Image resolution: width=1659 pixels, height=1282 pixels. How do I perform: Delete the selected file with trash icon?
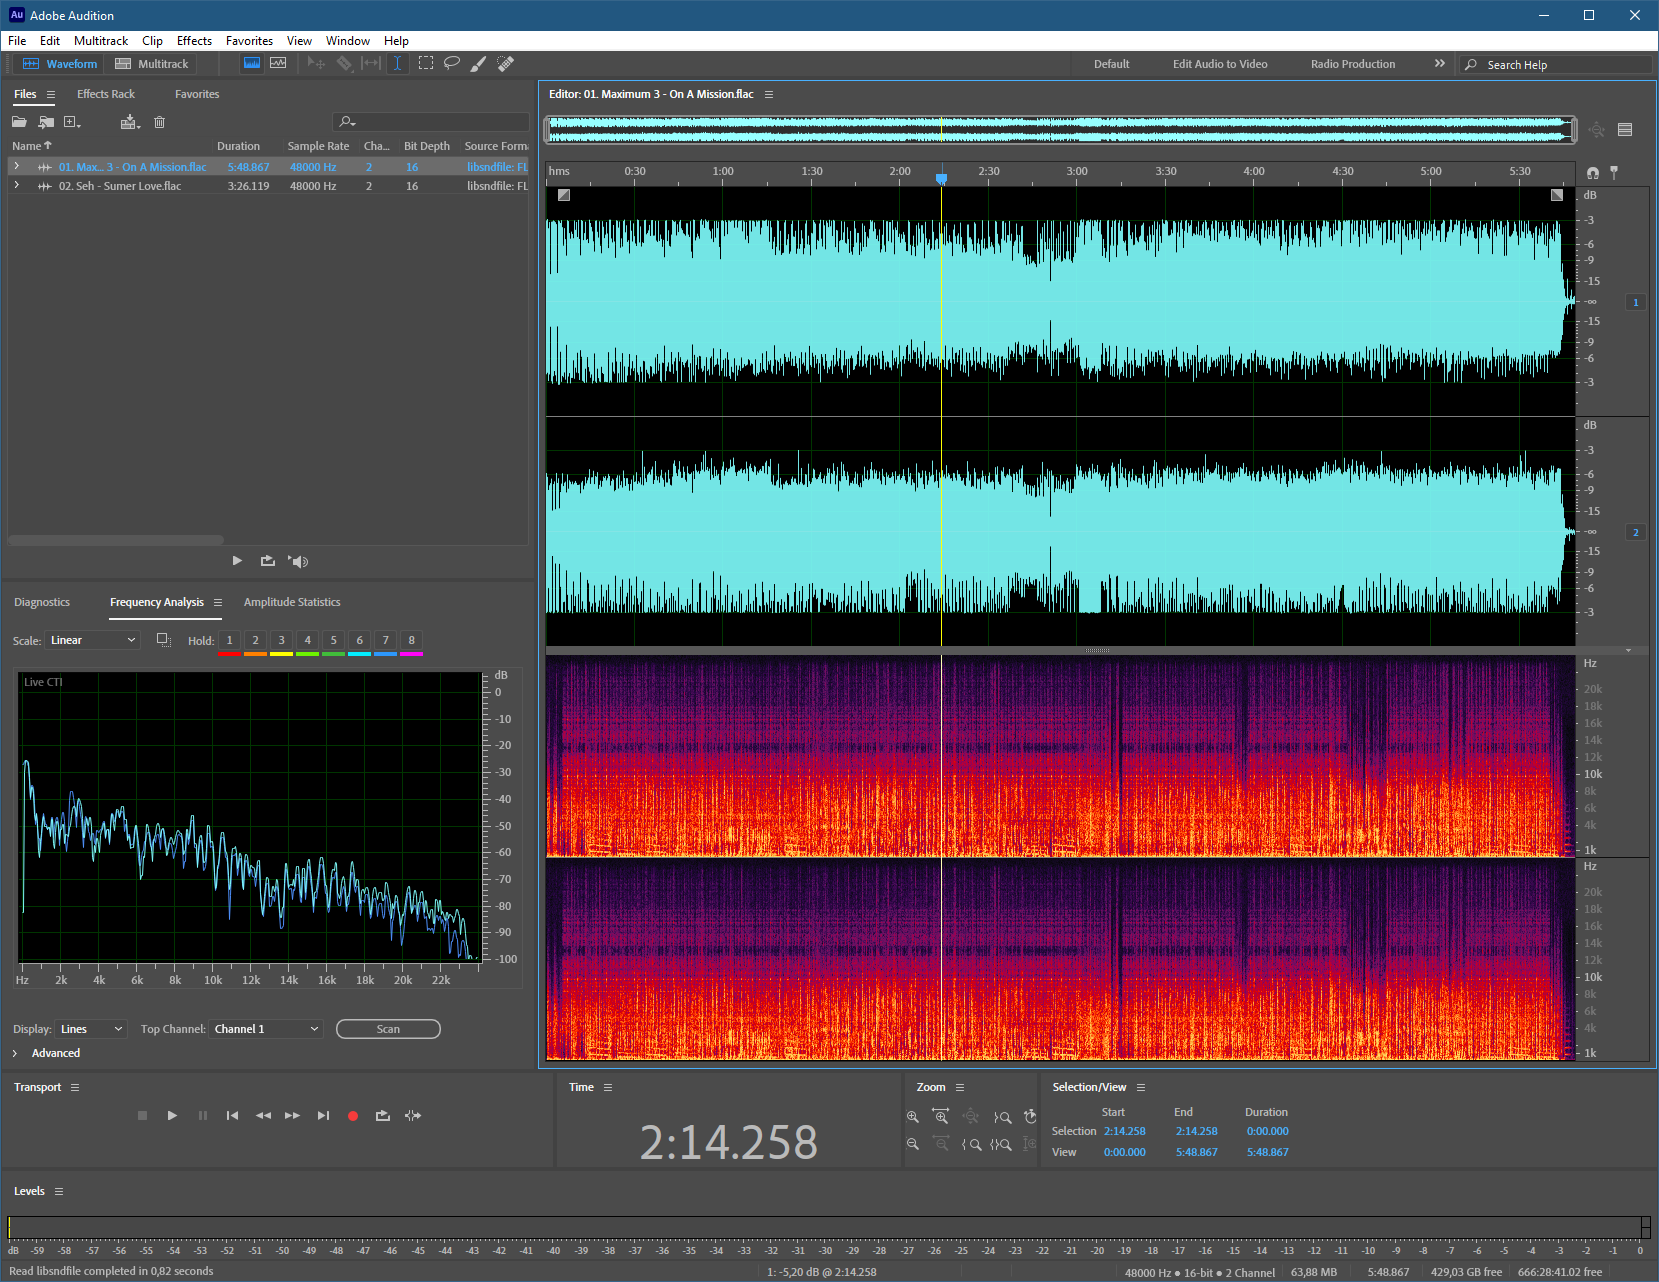tap(159, 122)
